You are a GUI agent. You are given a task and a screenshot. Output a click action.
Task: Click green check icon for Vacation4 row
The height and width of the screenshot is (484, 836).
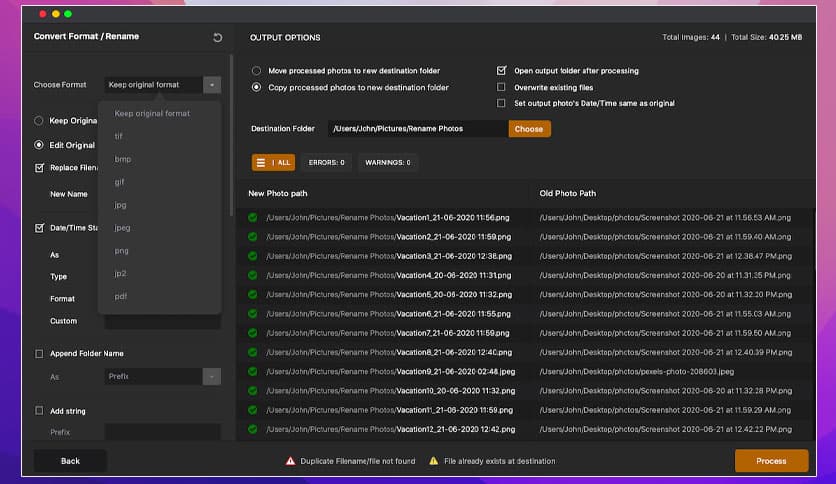click(x=253, y=275)
